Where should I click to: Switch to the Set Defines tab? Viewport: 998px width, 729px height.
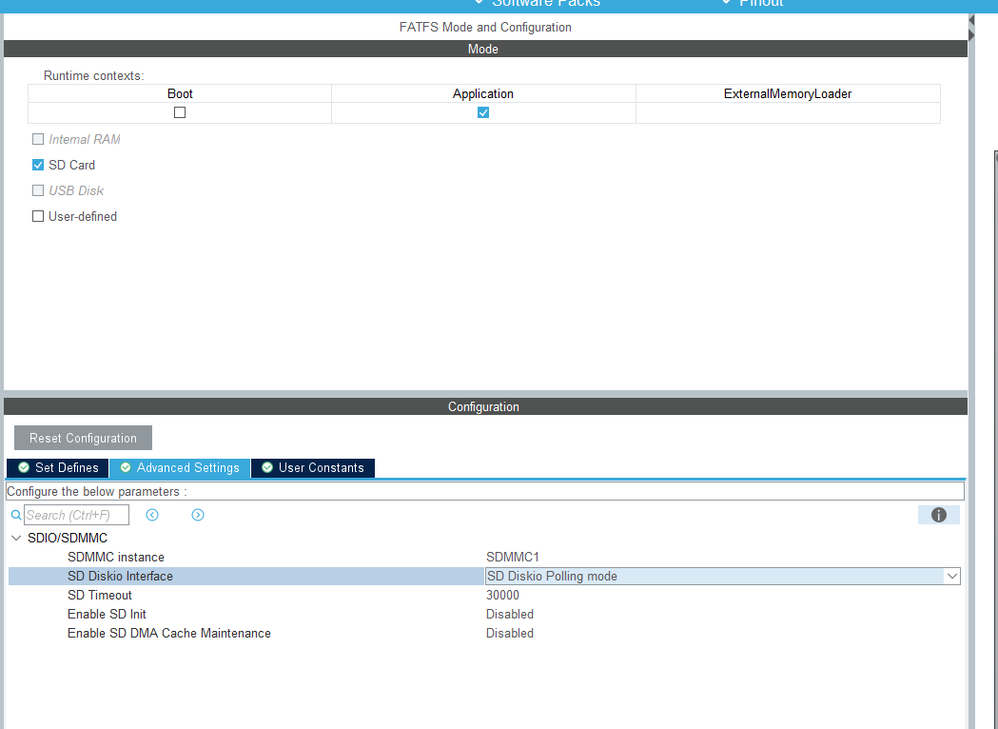58,468
